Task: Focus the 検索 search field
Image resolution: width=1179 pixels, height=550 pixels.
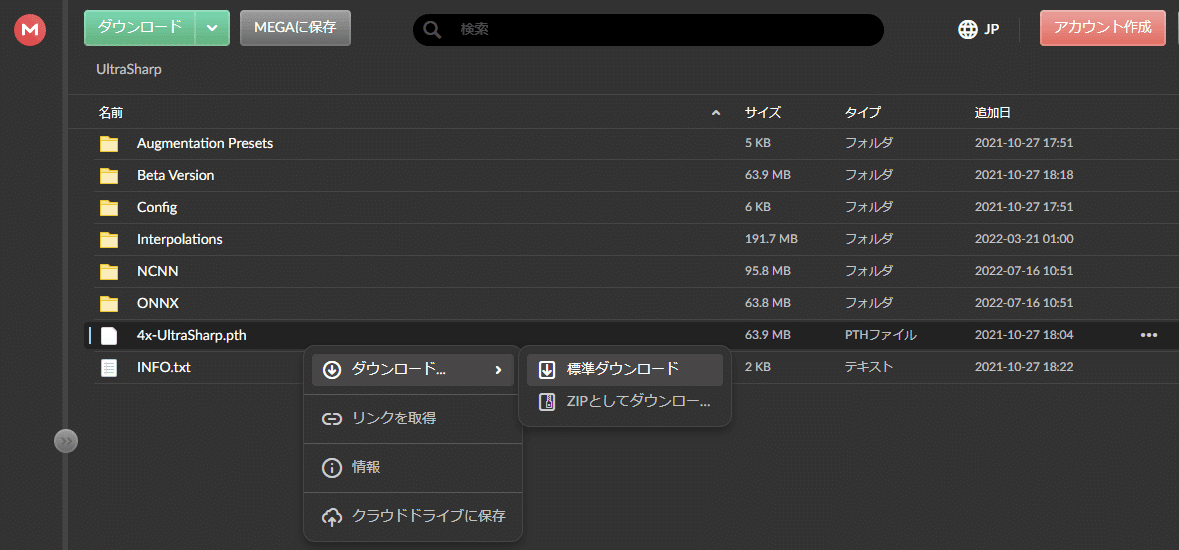Action: click(x=648, y=29)
